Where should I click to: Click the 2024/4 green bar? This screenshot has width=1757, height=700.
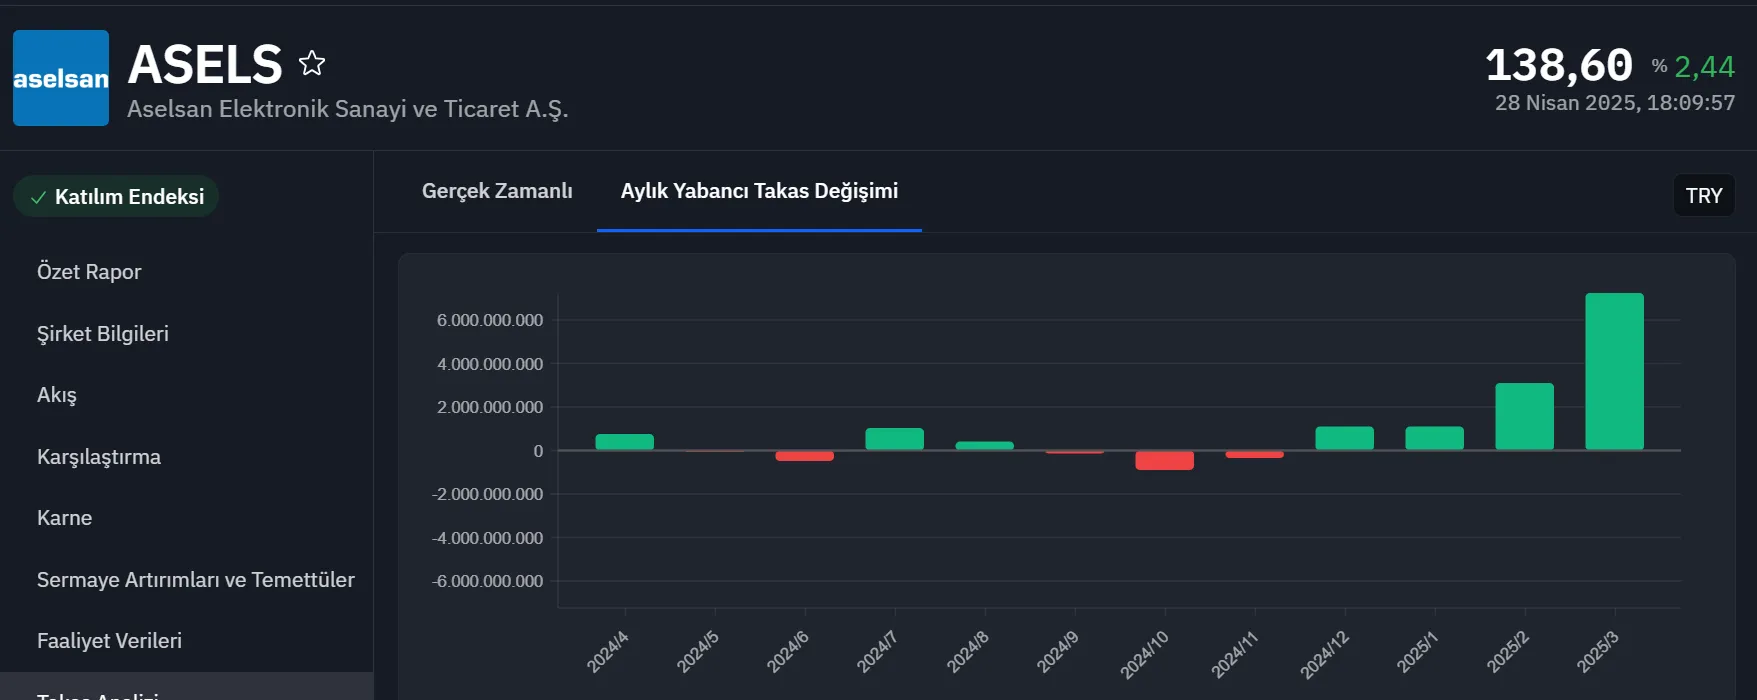point(625,442)
